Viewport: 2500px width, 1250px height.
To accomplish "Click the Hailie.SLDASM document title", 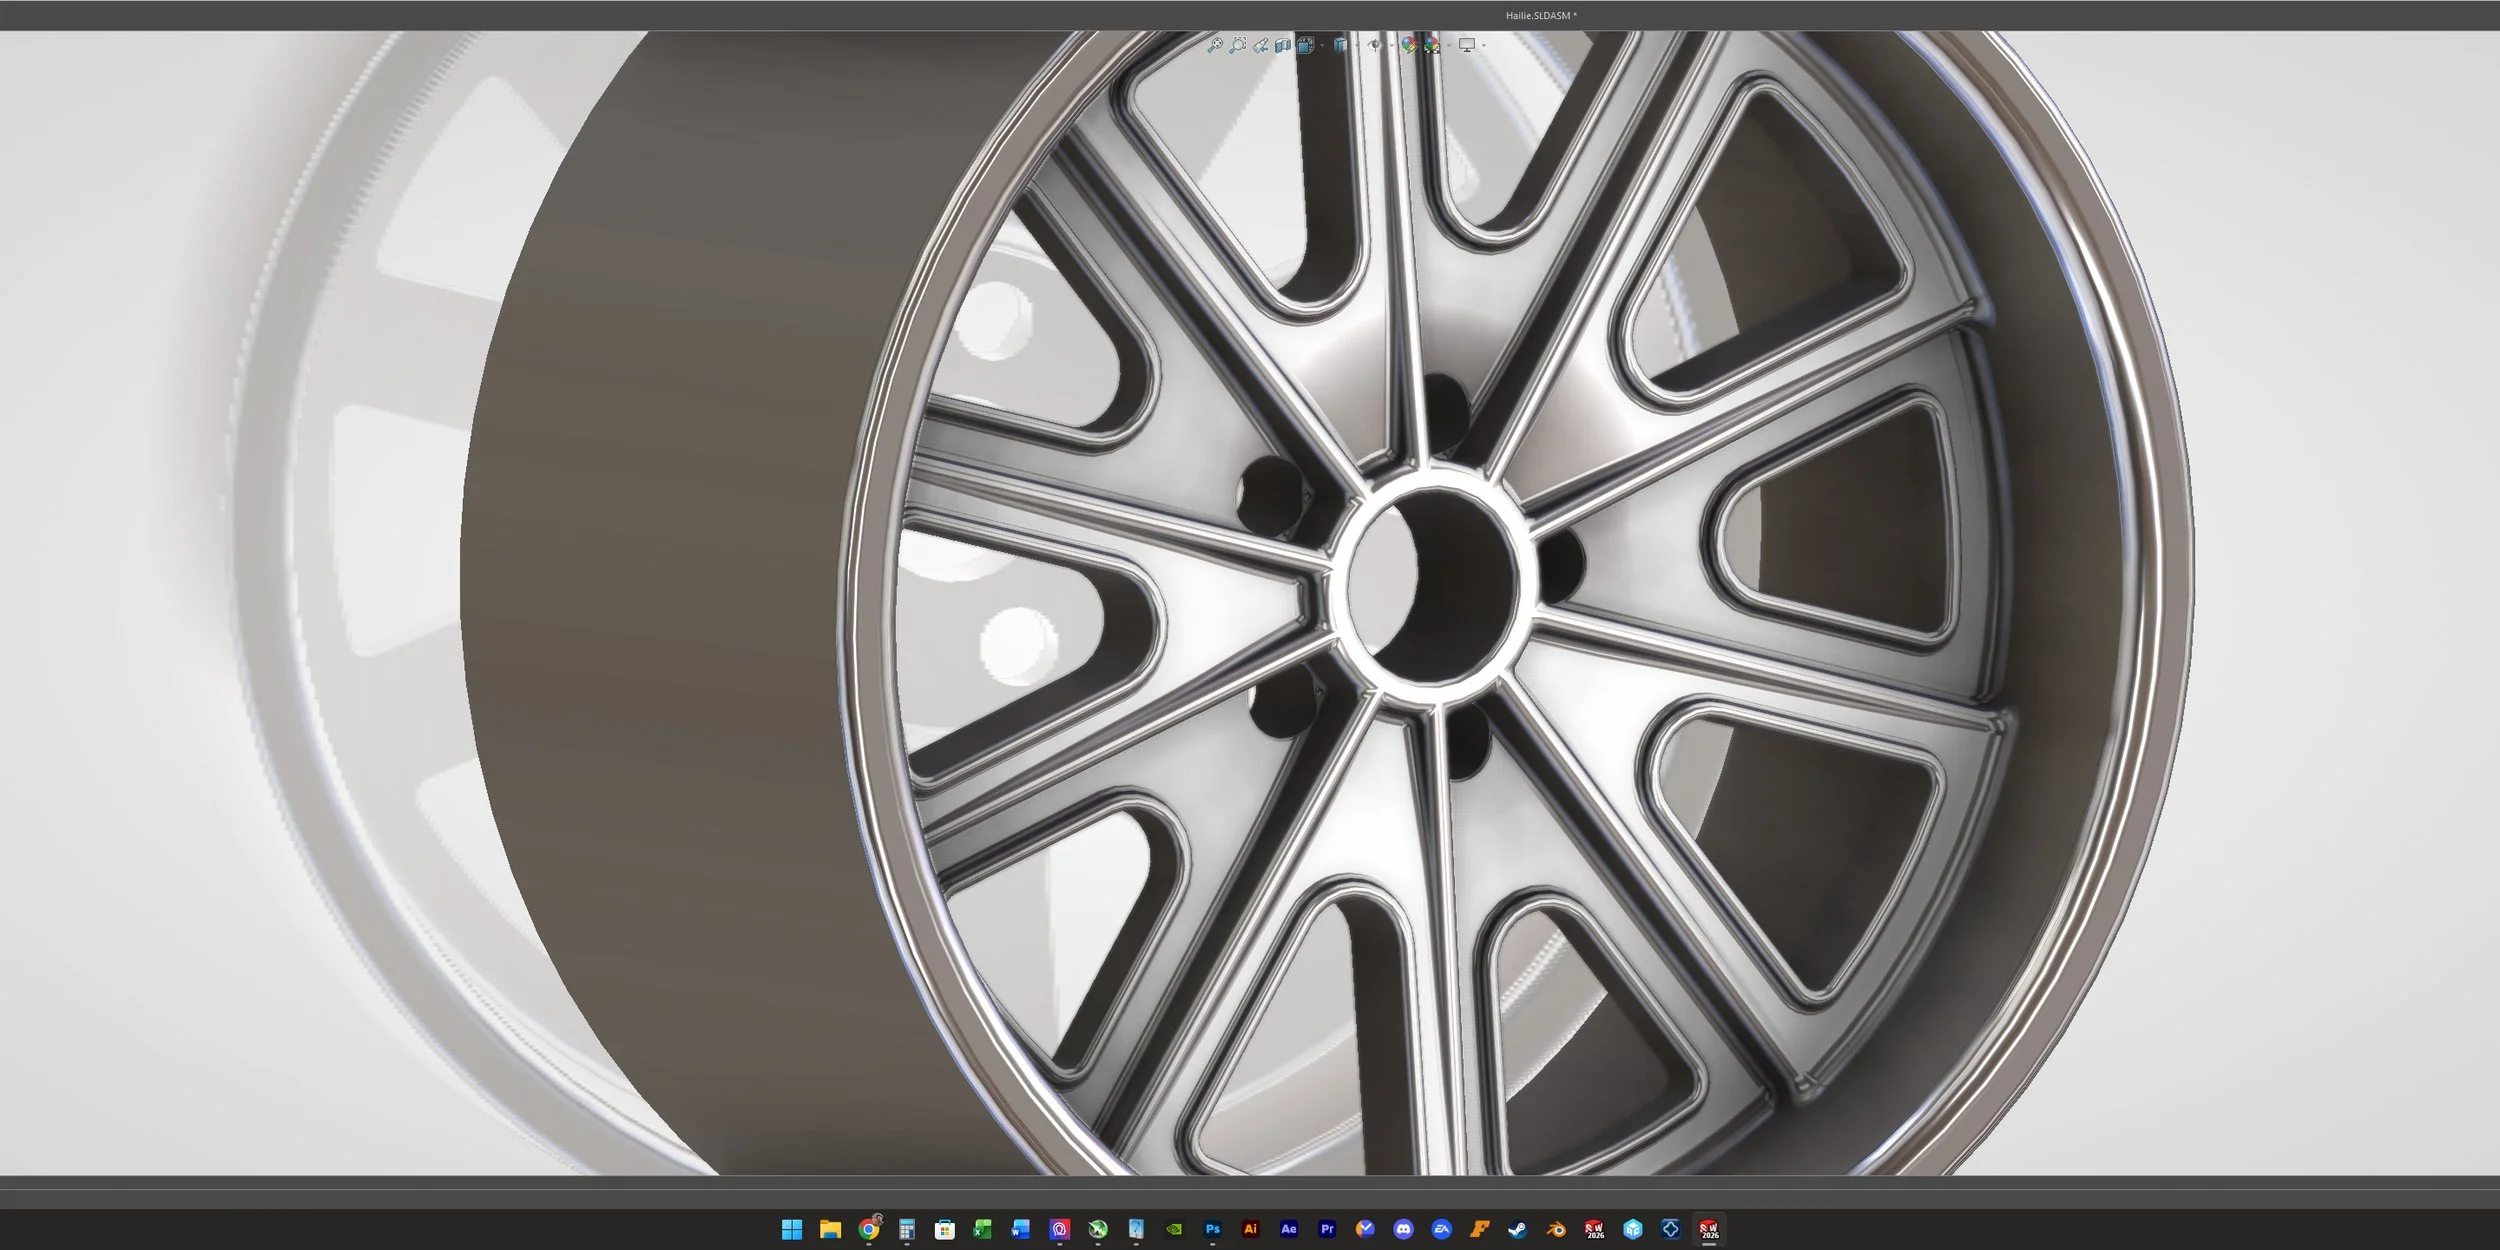I will coord(1541,15).
